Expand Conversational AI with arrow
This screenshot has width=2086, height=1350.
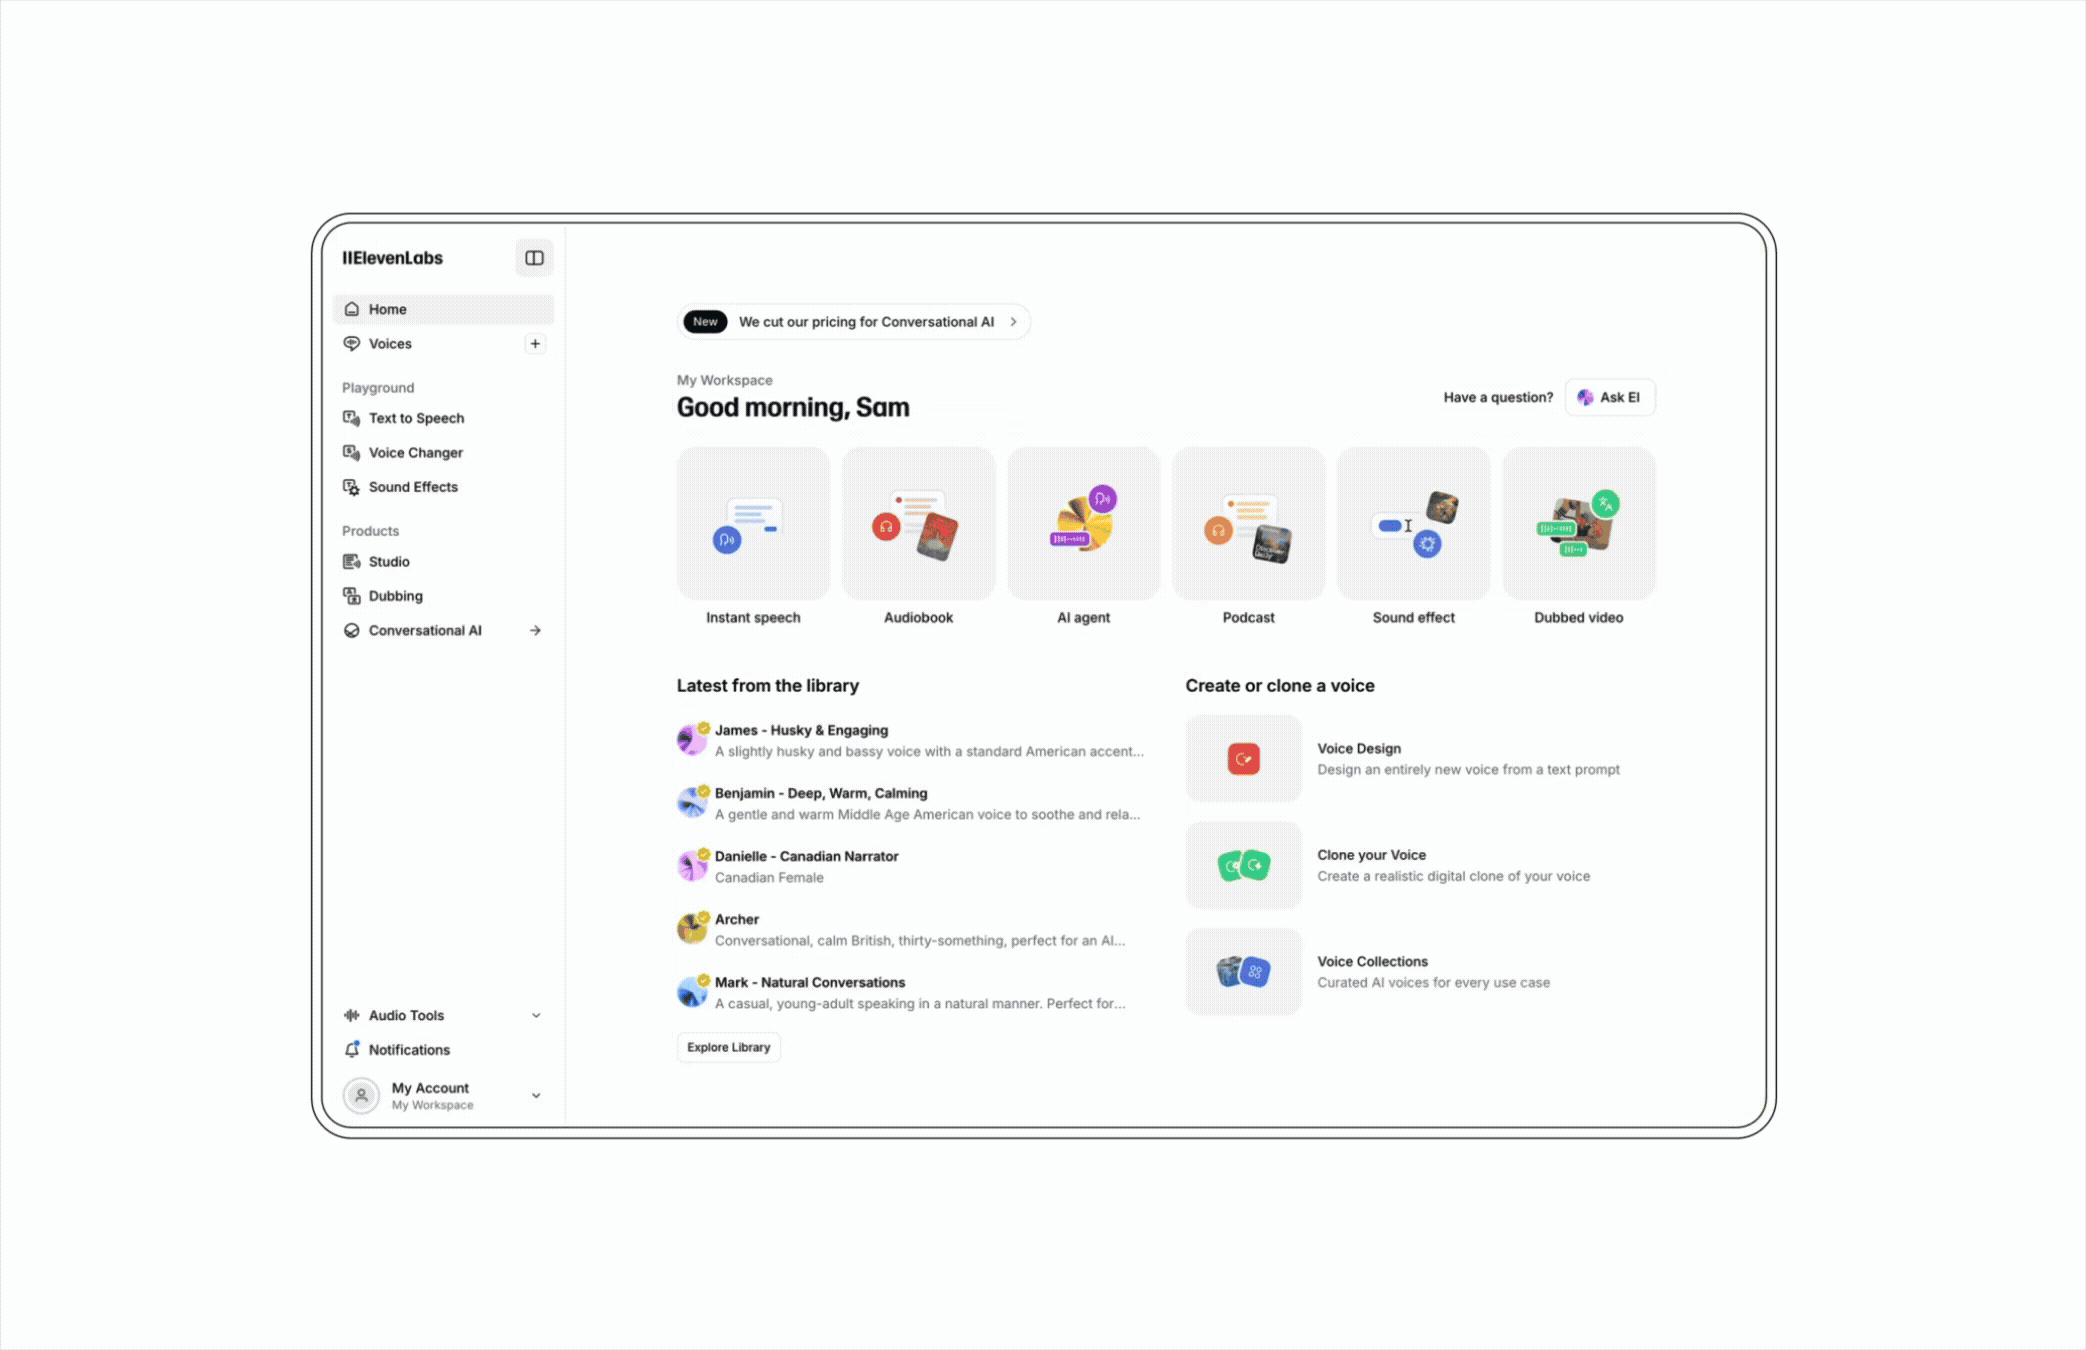pyautogui.click(x=535, y=630)
